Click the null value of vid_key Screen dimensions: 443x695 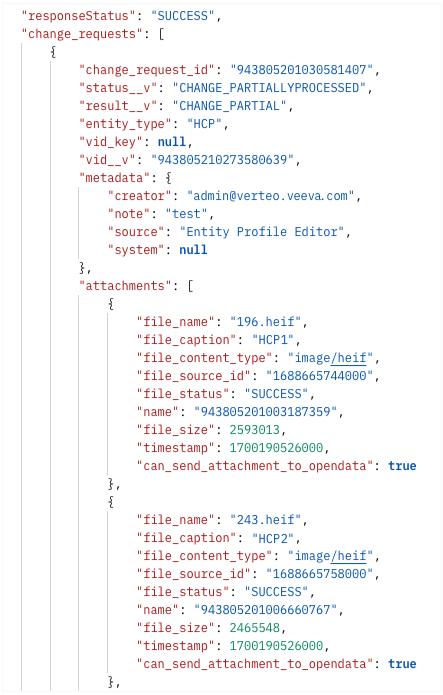[x=172, y=142]
